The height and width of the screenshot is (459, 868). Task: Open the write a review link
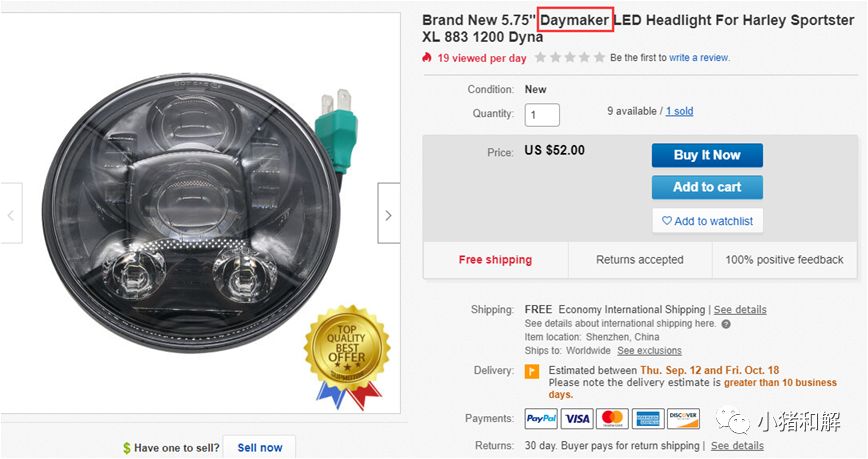(699, 58)
